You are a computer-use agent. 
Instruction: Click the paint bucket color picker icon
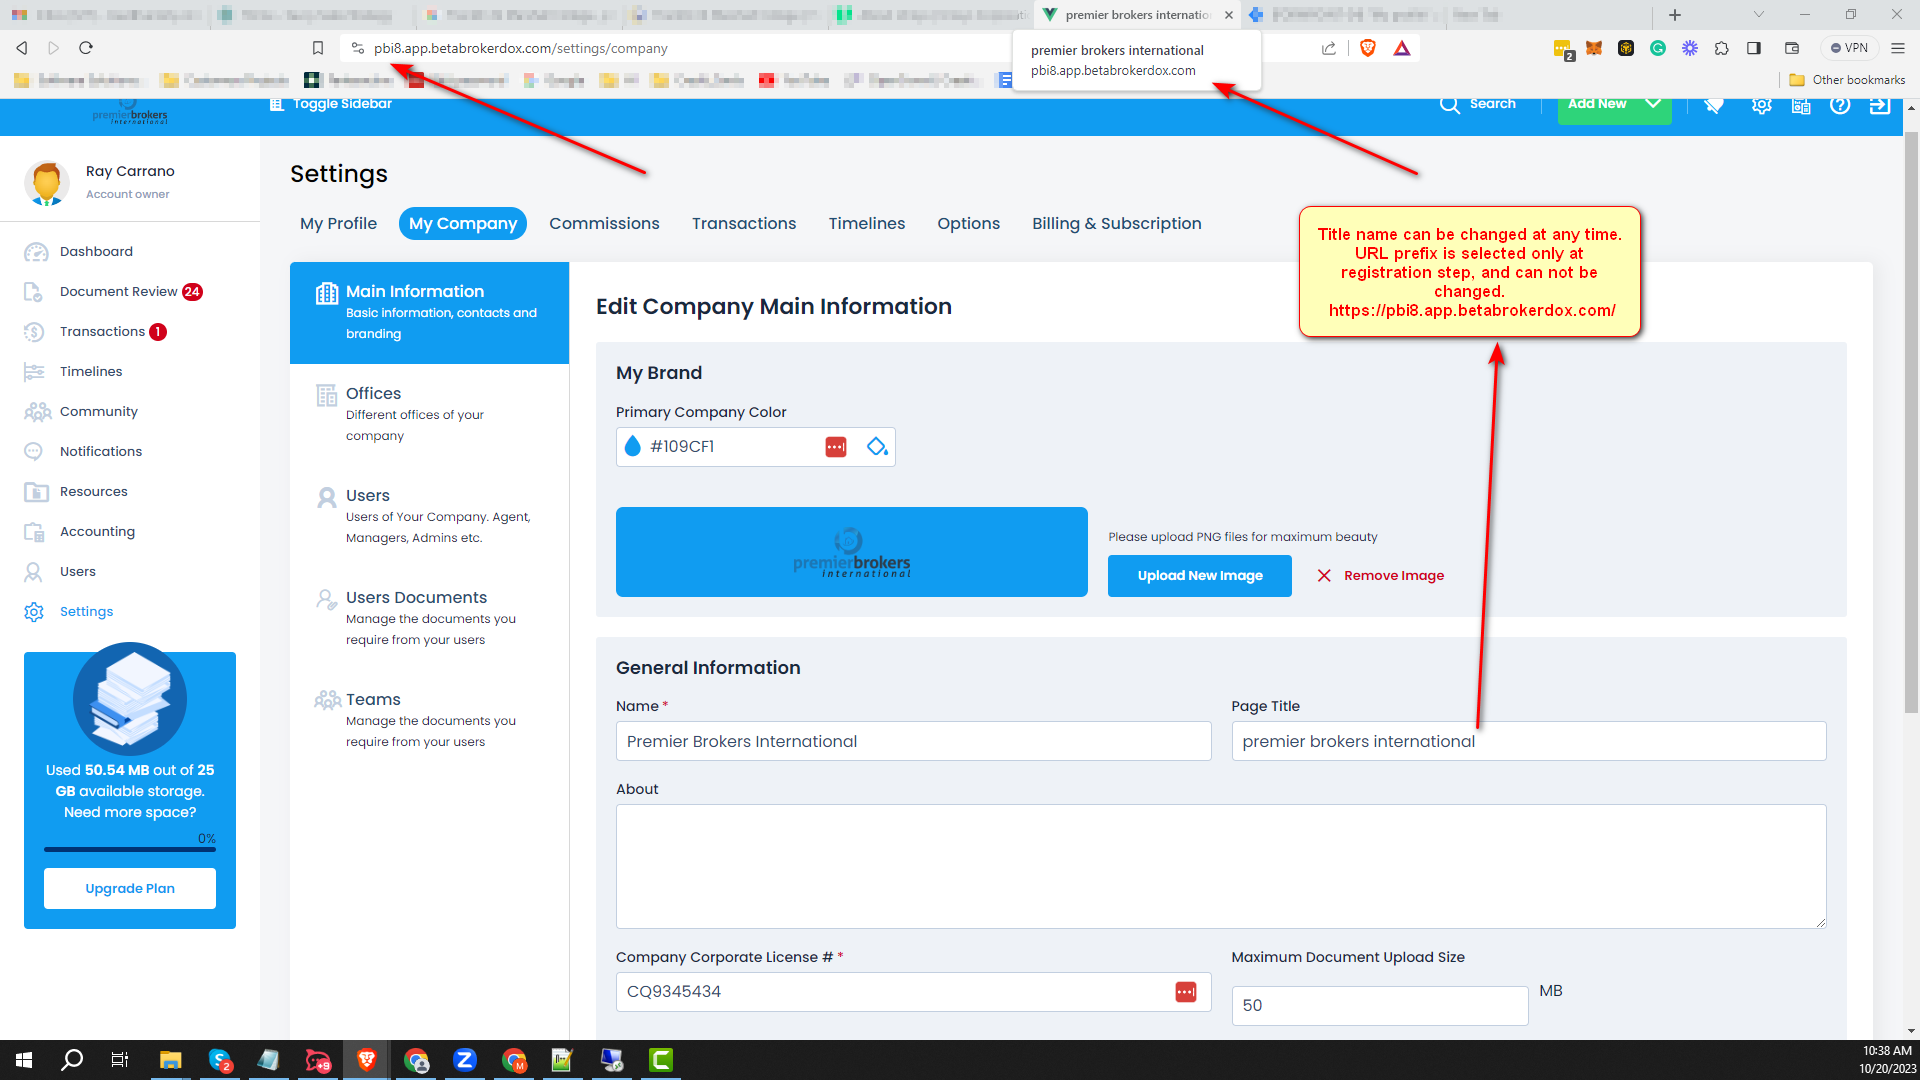(x=877, y=447)
